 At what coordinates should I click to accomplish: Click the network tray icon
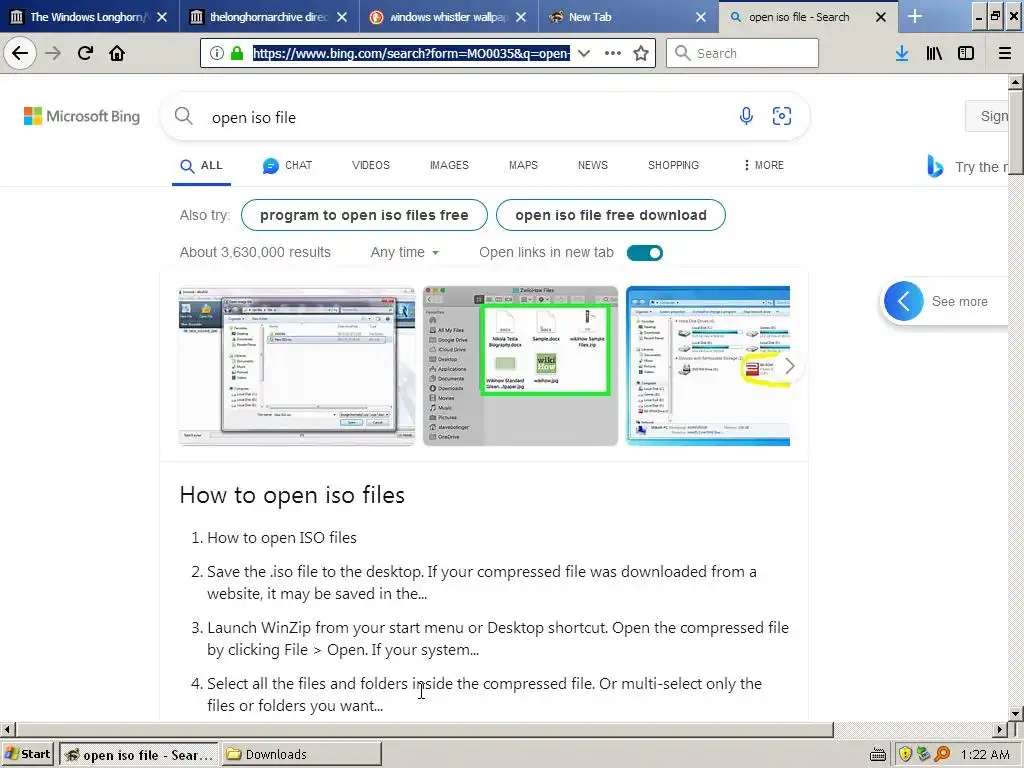[923, 754]
